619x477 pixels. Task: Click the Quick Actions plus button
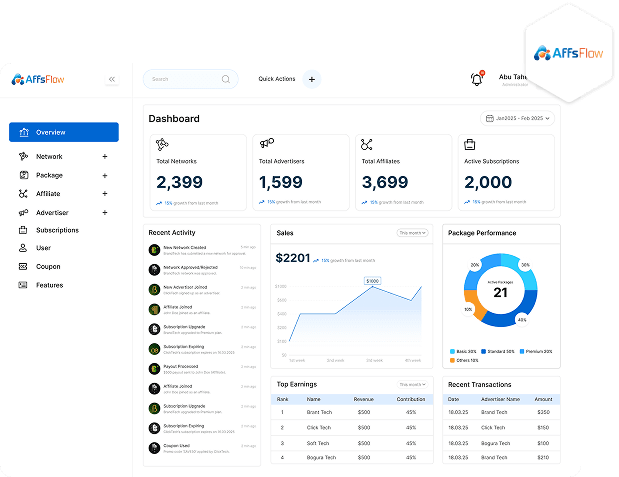click(311, 79)
